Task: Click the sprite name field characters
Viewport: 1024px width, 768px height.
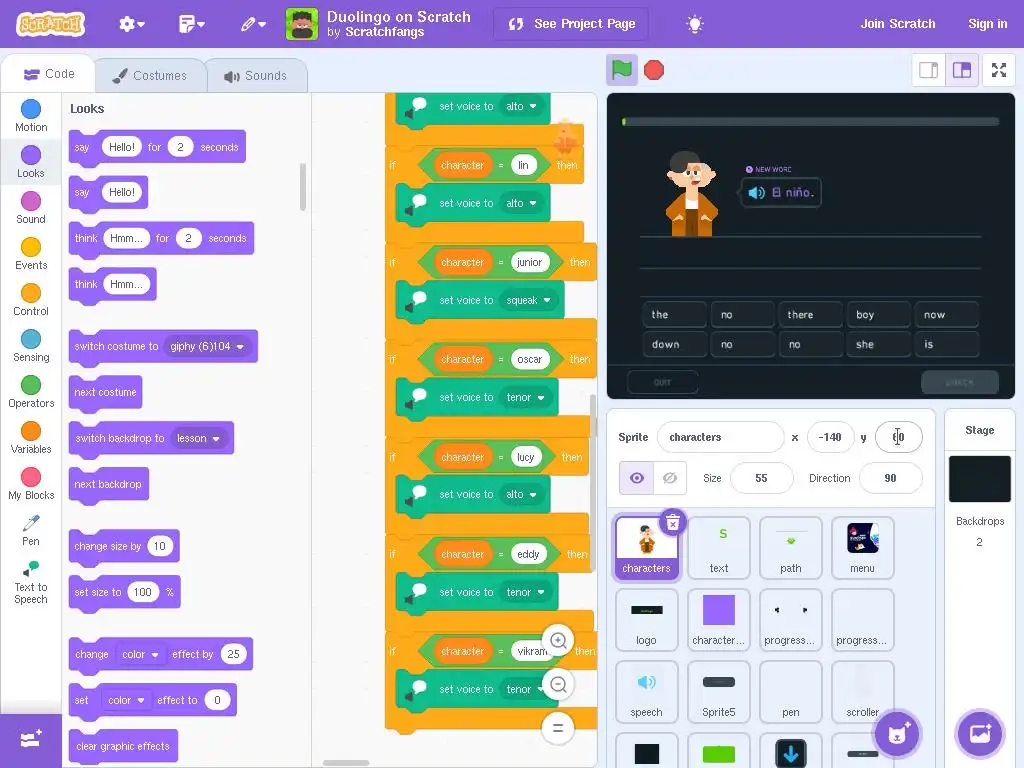Action: tap(720, 437)
